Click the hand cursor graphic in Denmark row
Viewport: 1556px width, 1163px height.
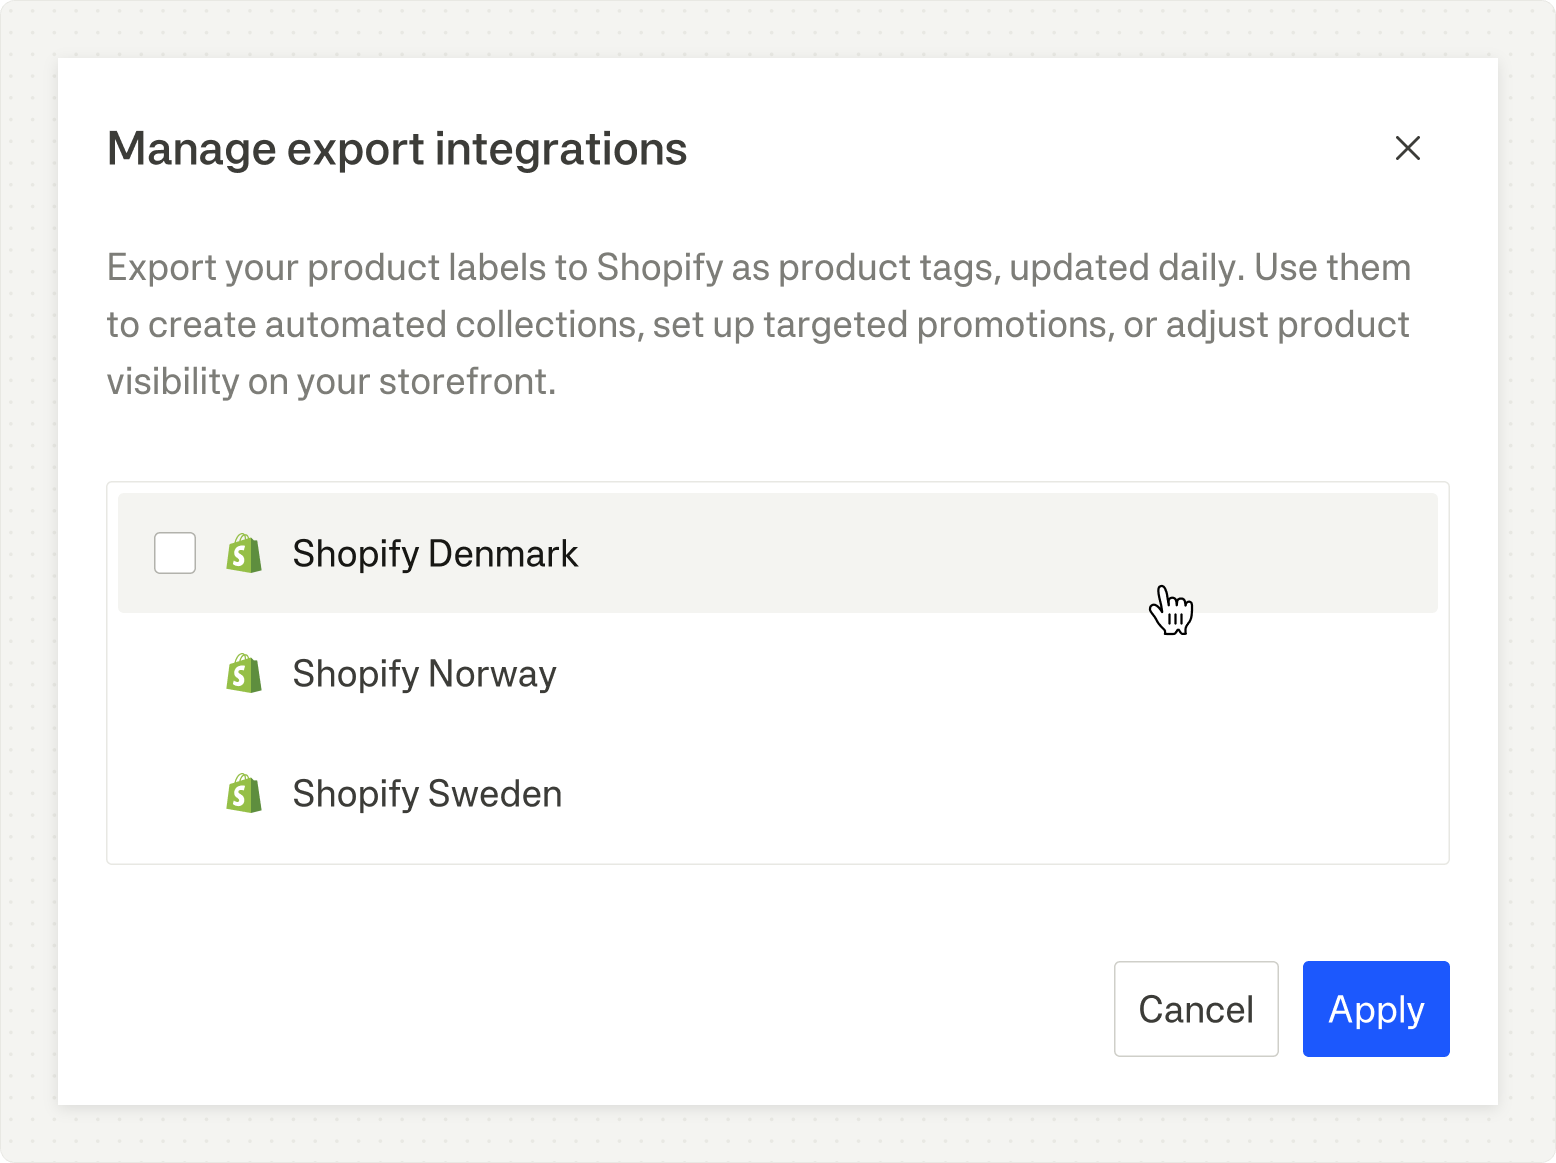(x=1170, y=610)
